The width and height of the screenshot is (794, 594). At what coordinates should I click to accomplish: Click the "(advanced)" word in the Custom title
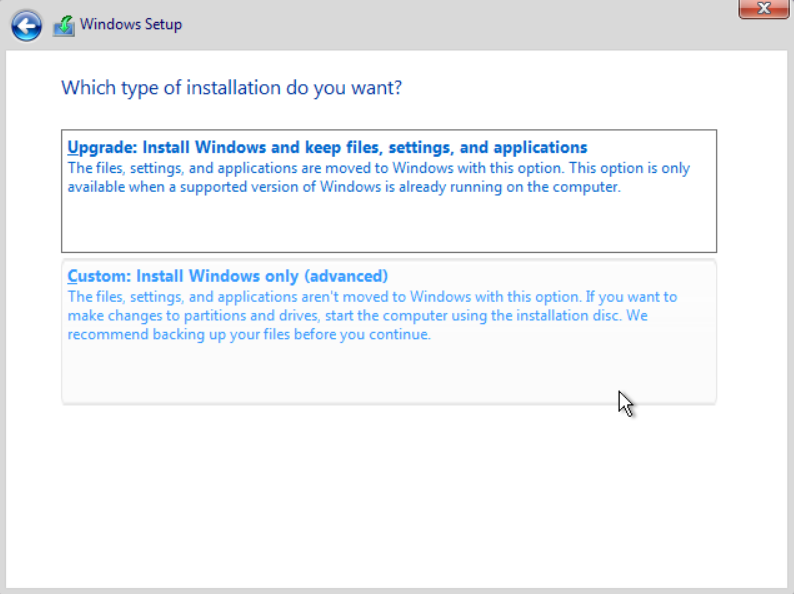coord(346,276)
